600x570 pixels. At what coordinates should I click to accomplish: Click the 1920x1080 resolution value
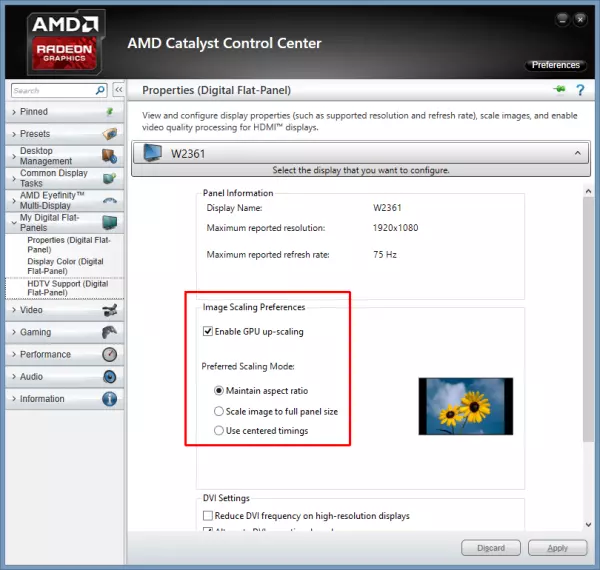pos(395,228)
